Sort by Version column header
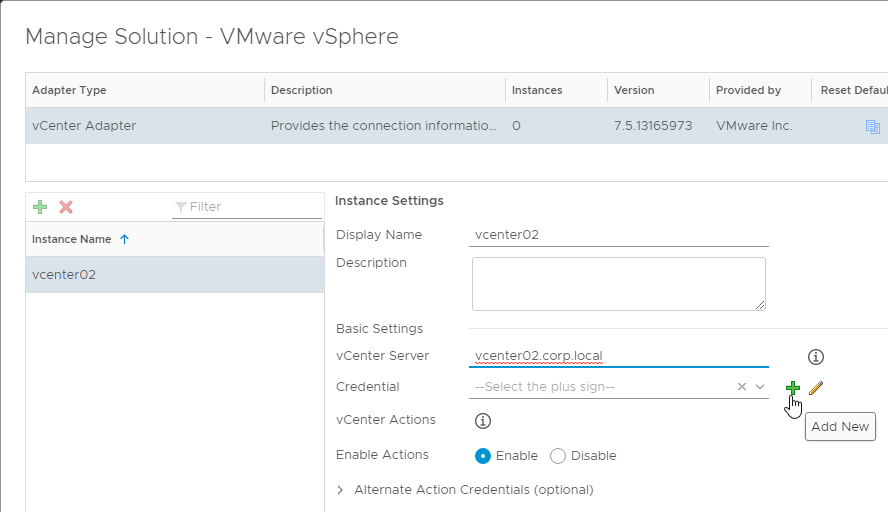The height and width of the screenshot is (512, 888). tap(658, 90)
